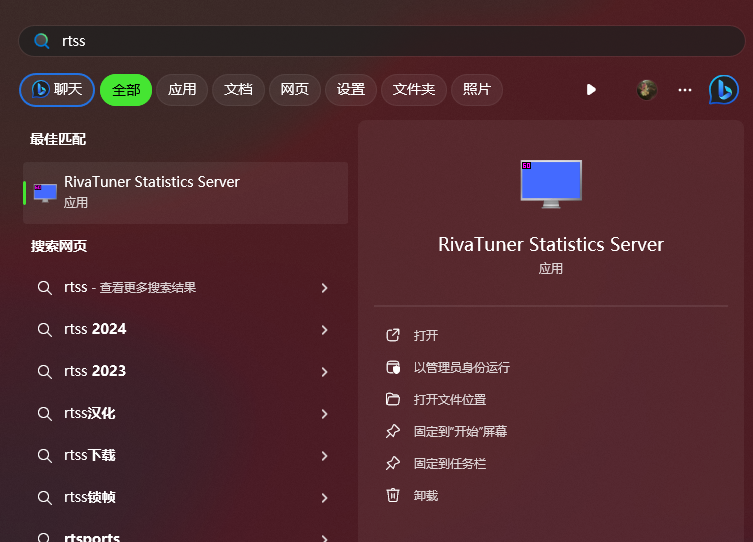
Task: Expand the rtss下载 chevron arrow
Action: (325, 456)
